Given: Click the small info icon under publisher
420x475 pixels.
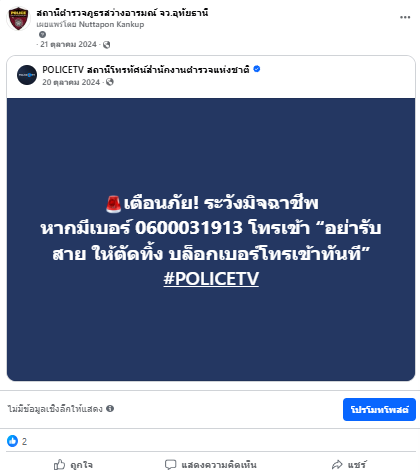Looking at the screenshot, I should click(x=42, y=34).
